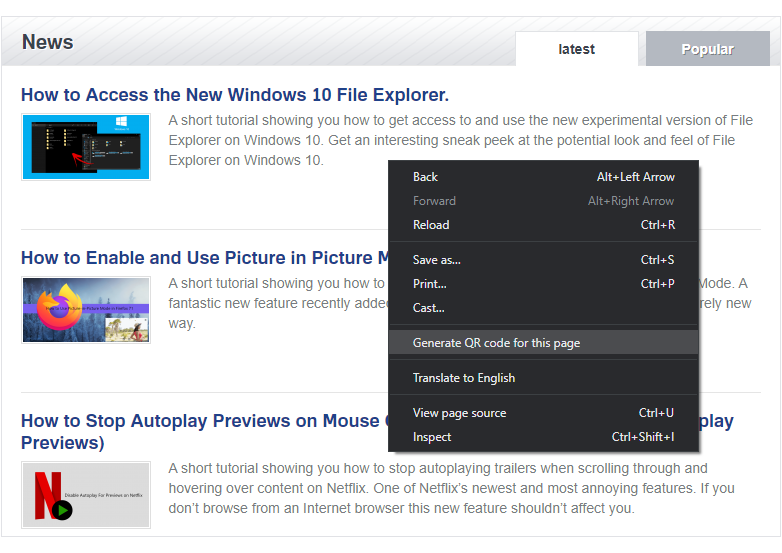This screenshot has height=553, width=782.
Task: Open the Windows 10 File Explorer article link
Action: point(235,95)
